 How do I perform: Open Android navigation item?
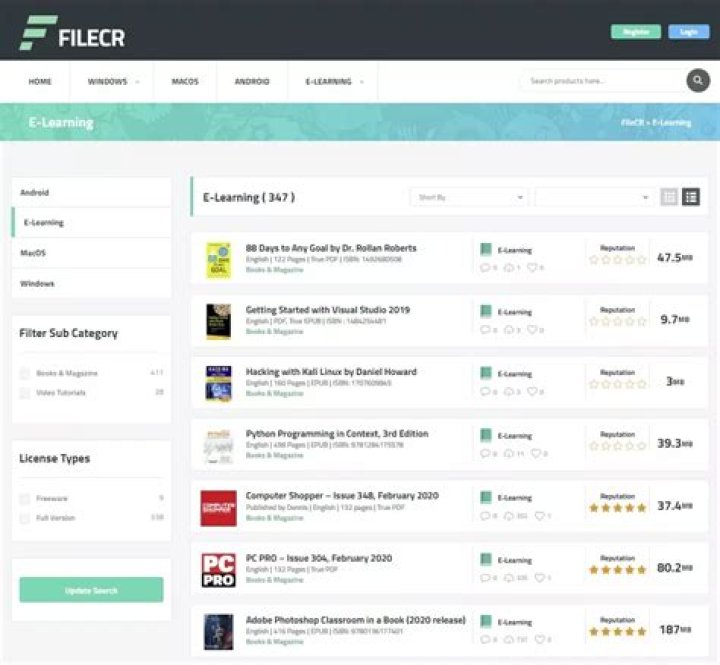pyautogui.click(x=252, y=82)
